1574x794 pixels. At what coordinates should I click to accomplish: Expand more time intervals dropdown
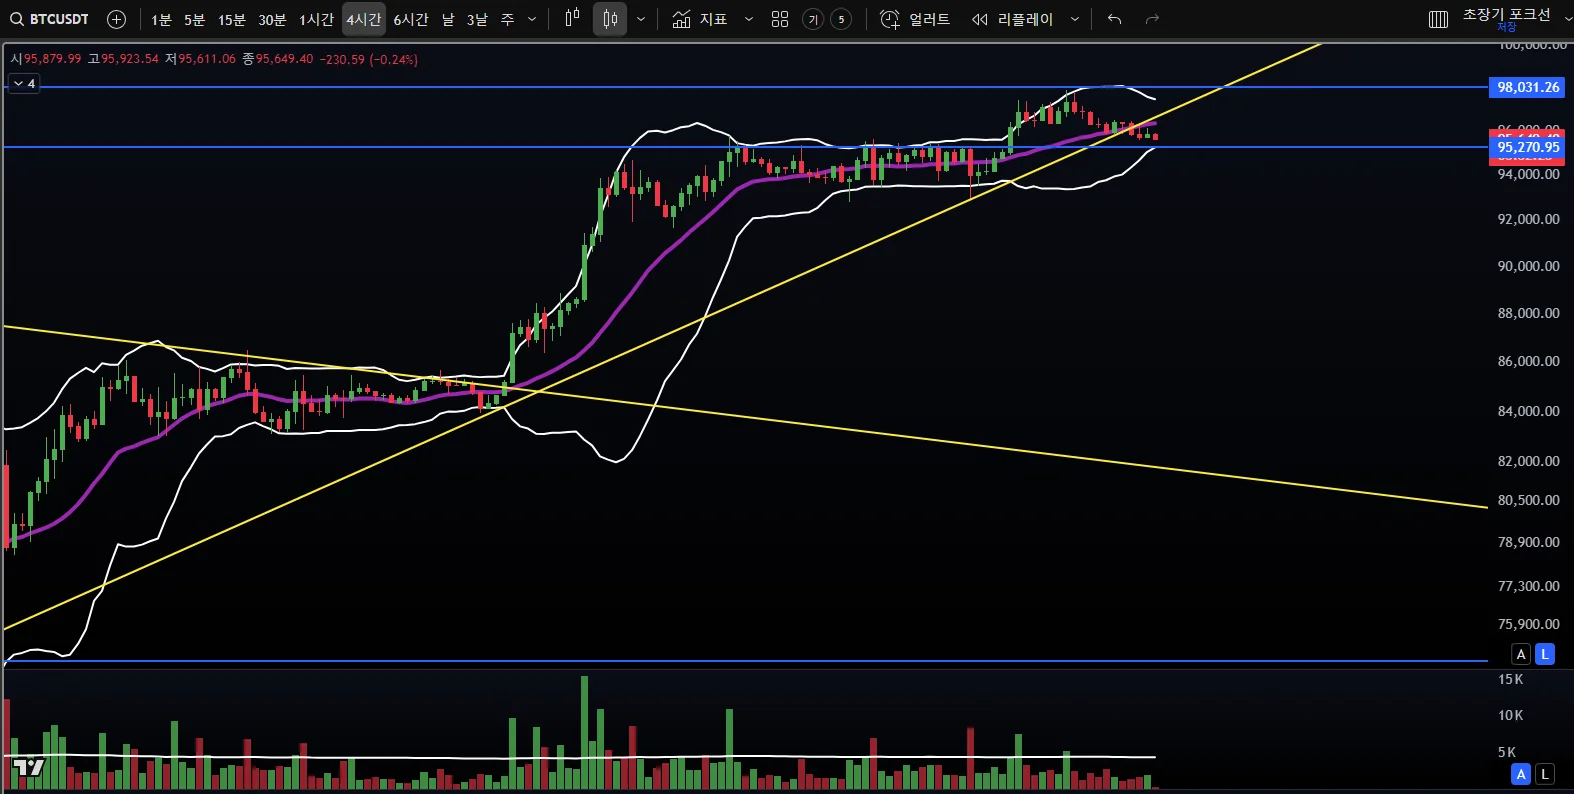[x=532, y=19]
